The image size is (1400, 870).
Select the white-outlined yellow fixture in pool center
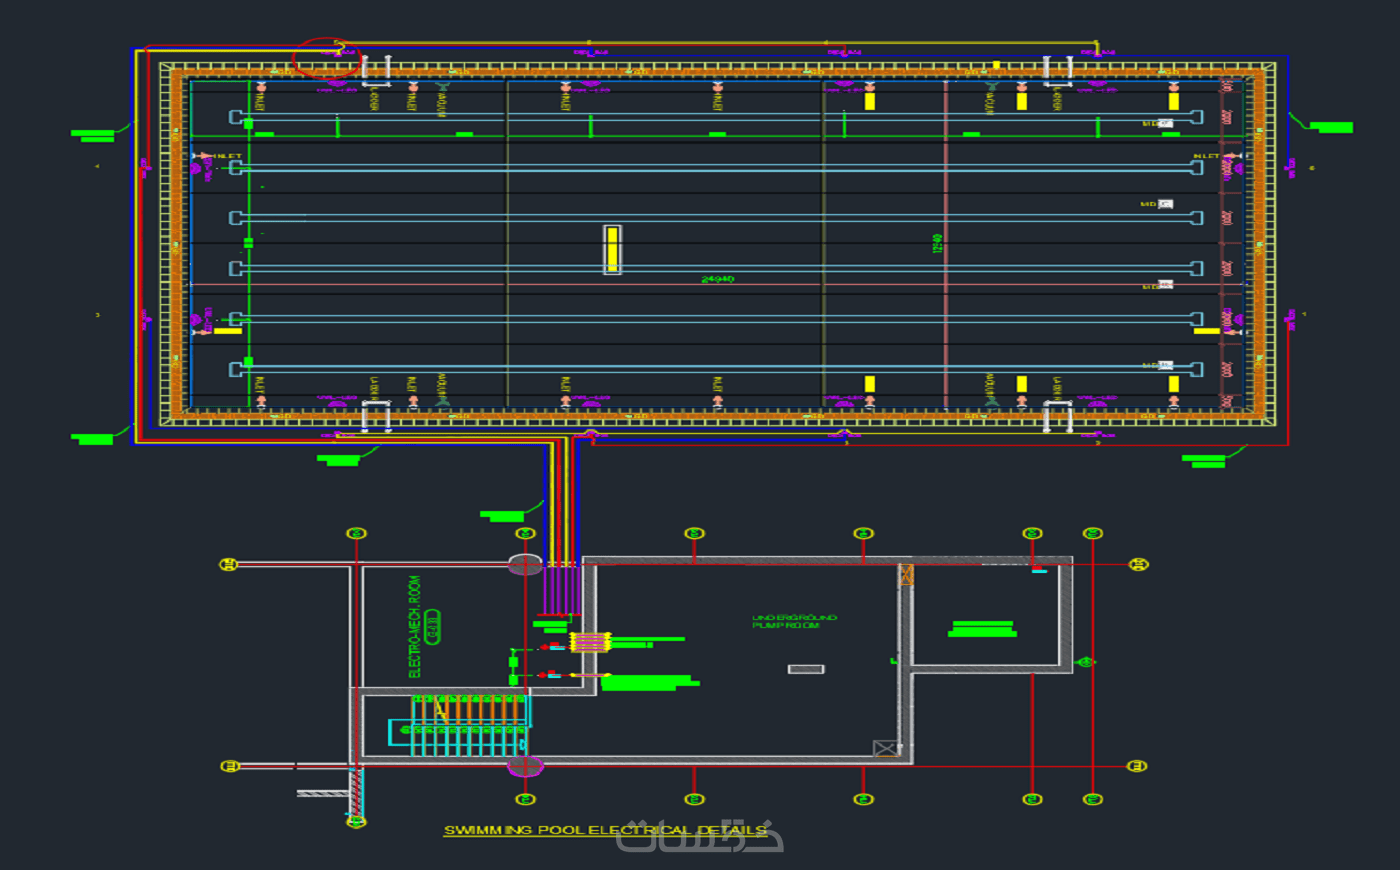coord(612,249)
